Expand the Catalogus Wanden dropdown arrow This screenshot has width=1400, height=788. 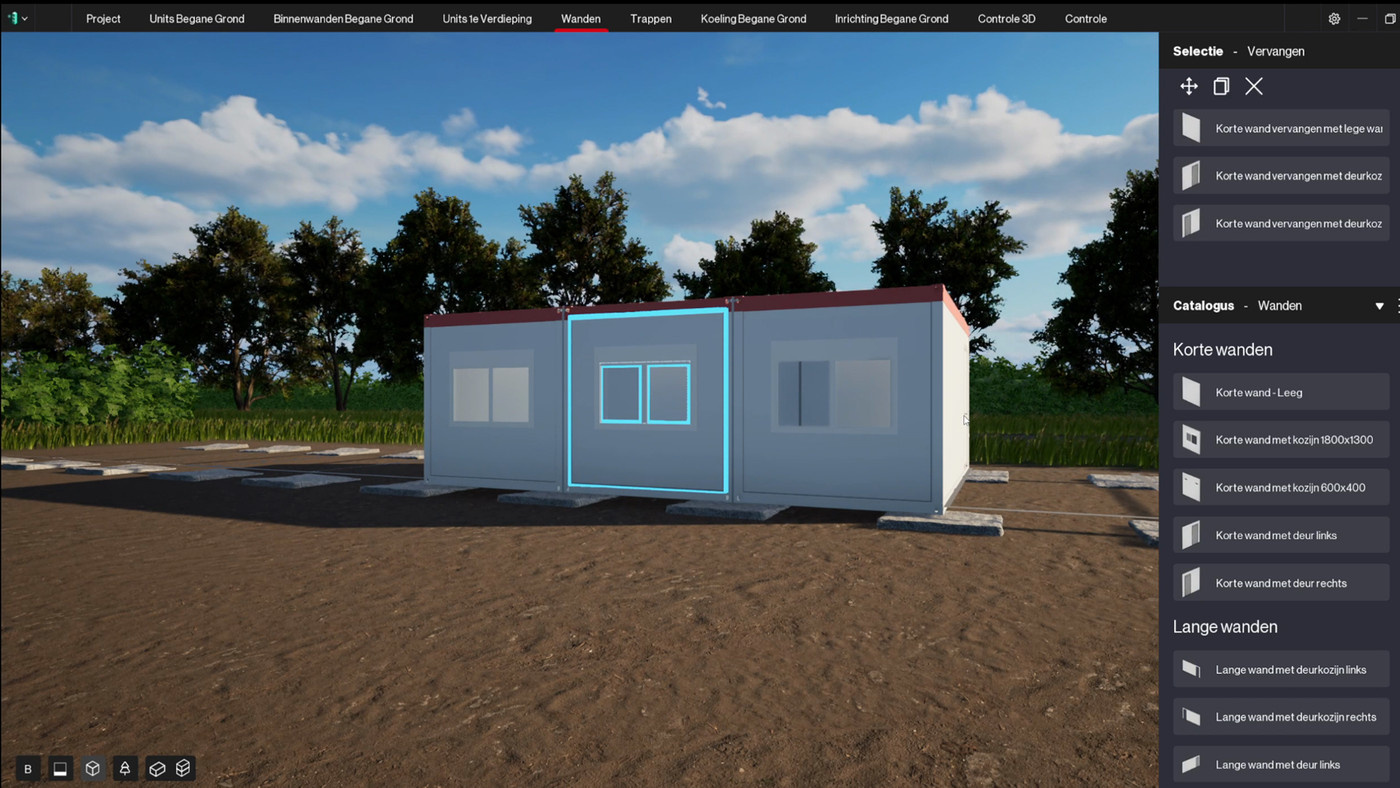pos(1380,306)
